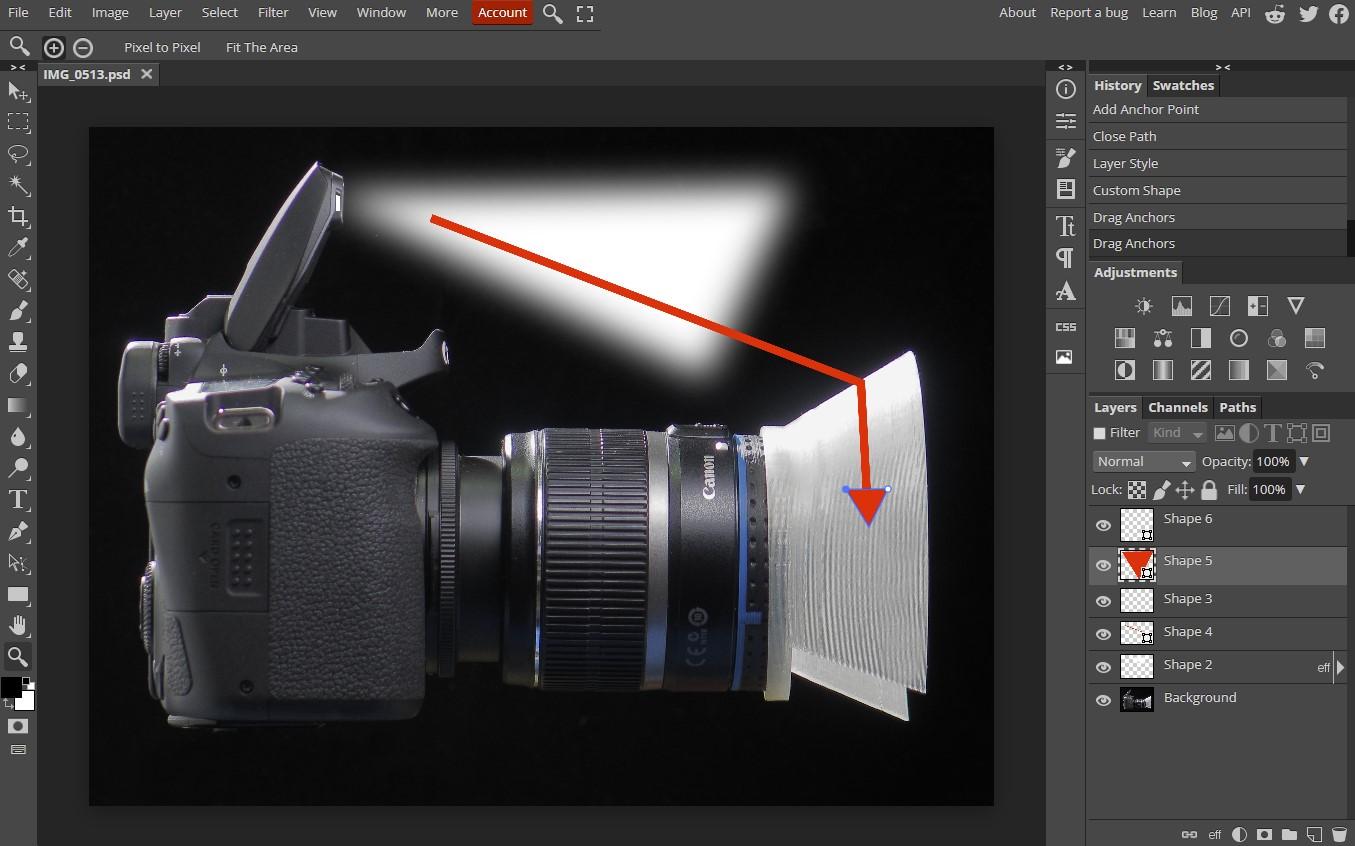Select the Zoom tool in toolbar

click(x=18, y=657)
